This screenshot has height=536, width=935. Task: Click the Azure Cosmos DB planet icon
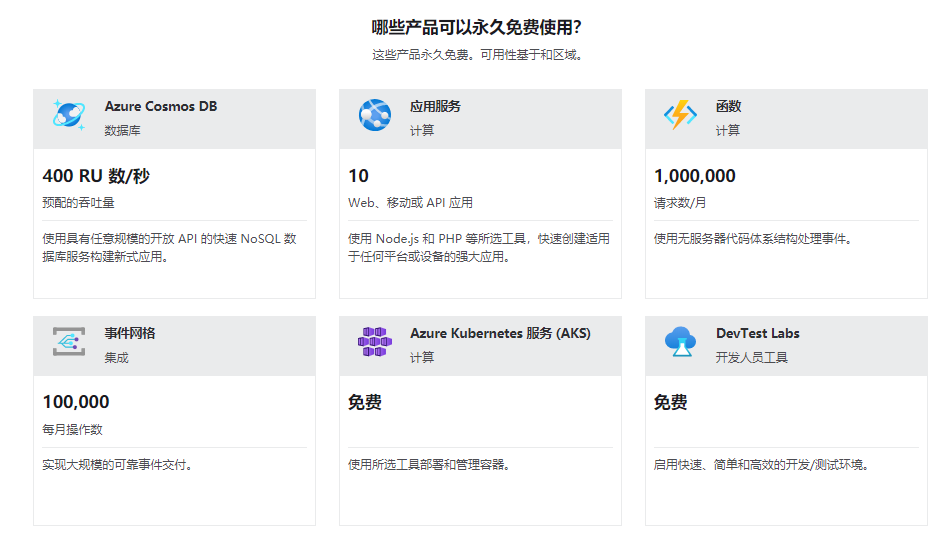coord(69,116)
